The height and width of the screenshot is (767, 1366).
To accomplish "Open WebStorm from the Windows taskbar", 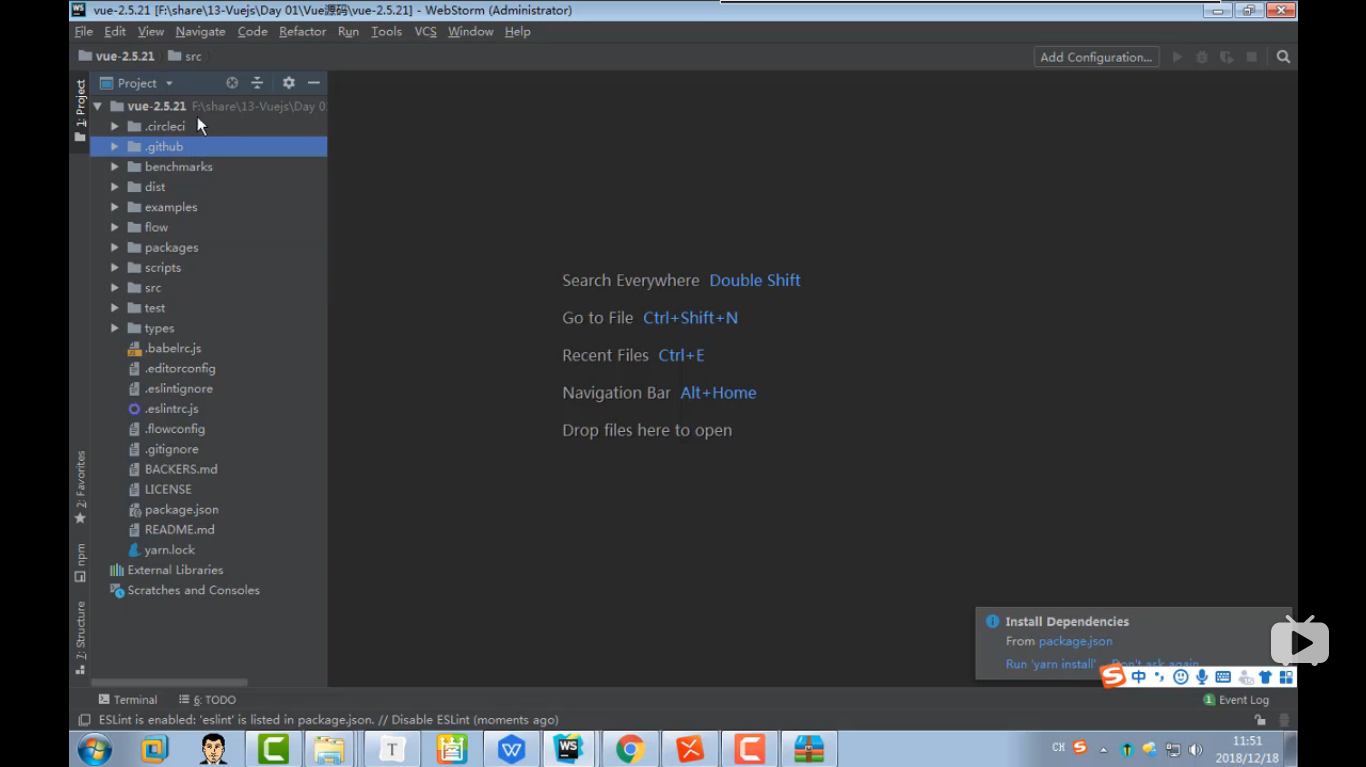I will [570, 748].
